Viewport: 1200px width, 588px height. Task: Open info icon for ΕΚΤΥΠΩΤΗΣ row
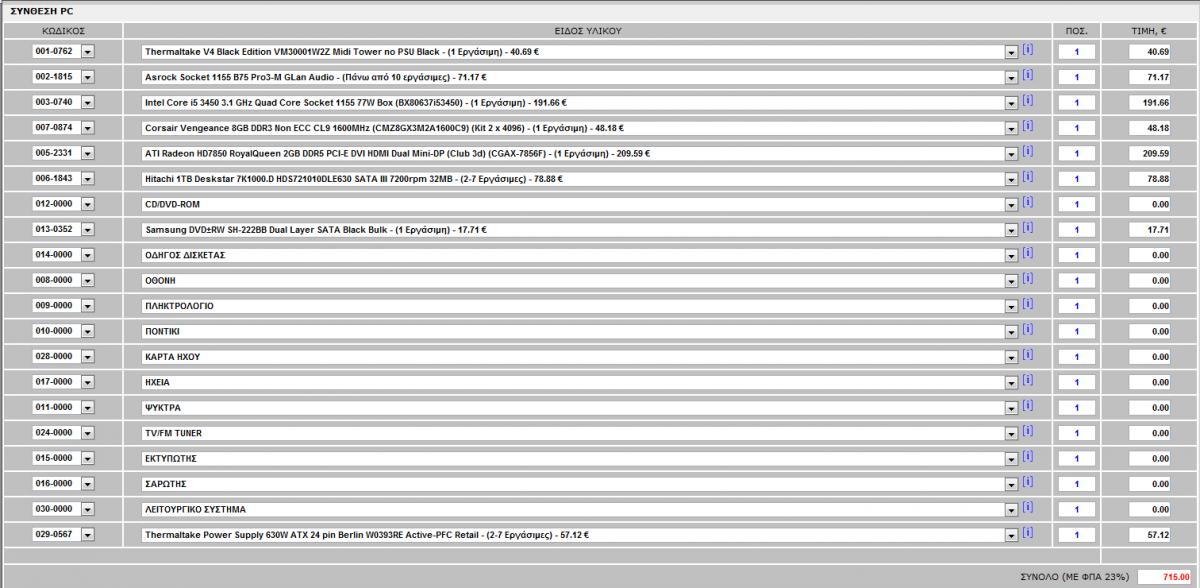click(x=1027, y=456)
